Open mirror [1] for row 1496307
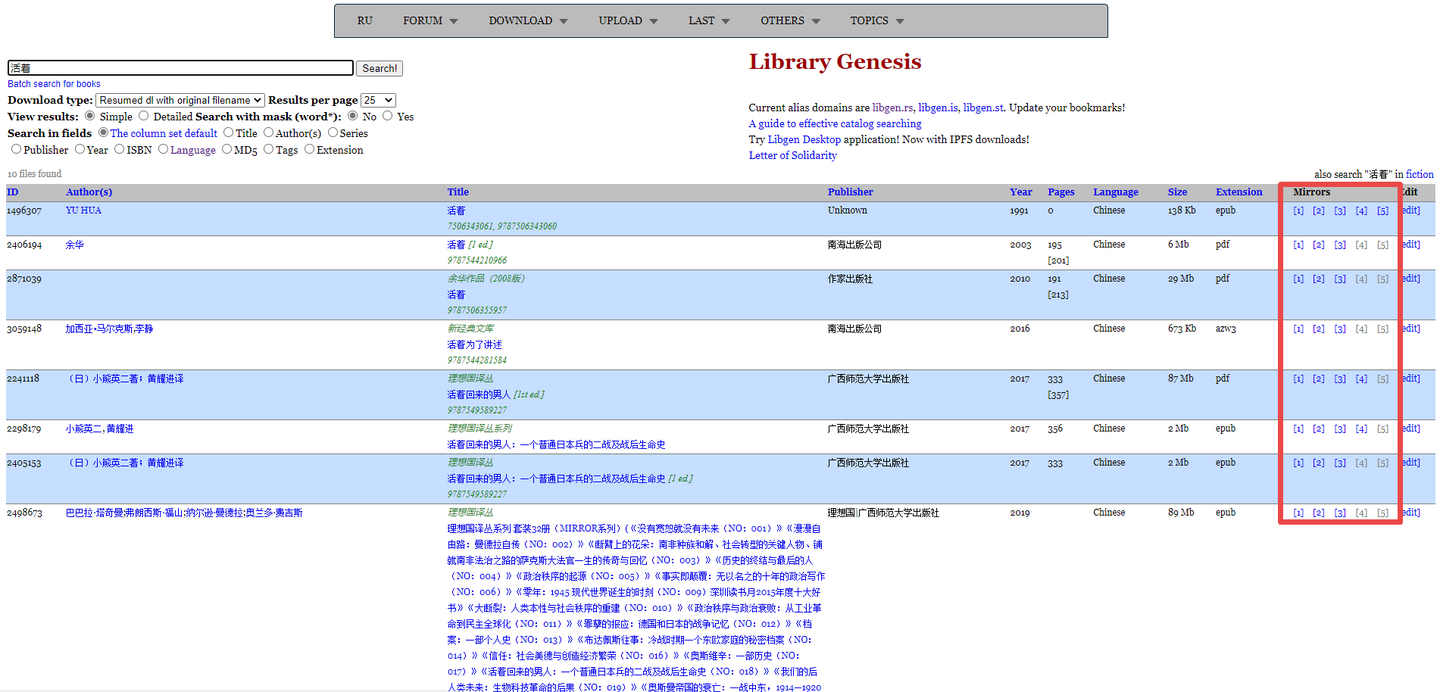The height and width of the screenshot is (692, 1440). click(1298, 211)
